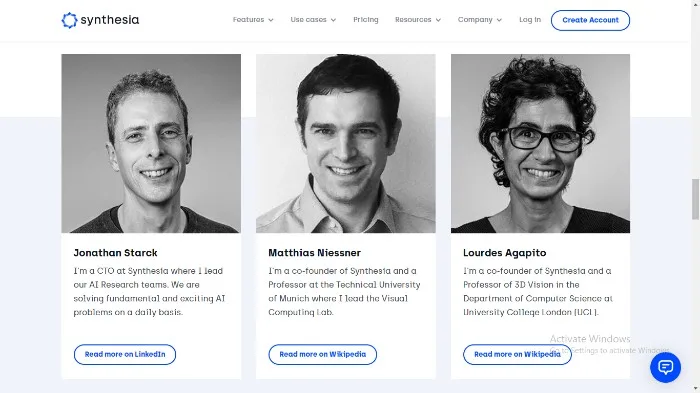The image size is (700, 393).
Task: Click the Matthias Niessner name heading
Action: [x=314, y=253]
